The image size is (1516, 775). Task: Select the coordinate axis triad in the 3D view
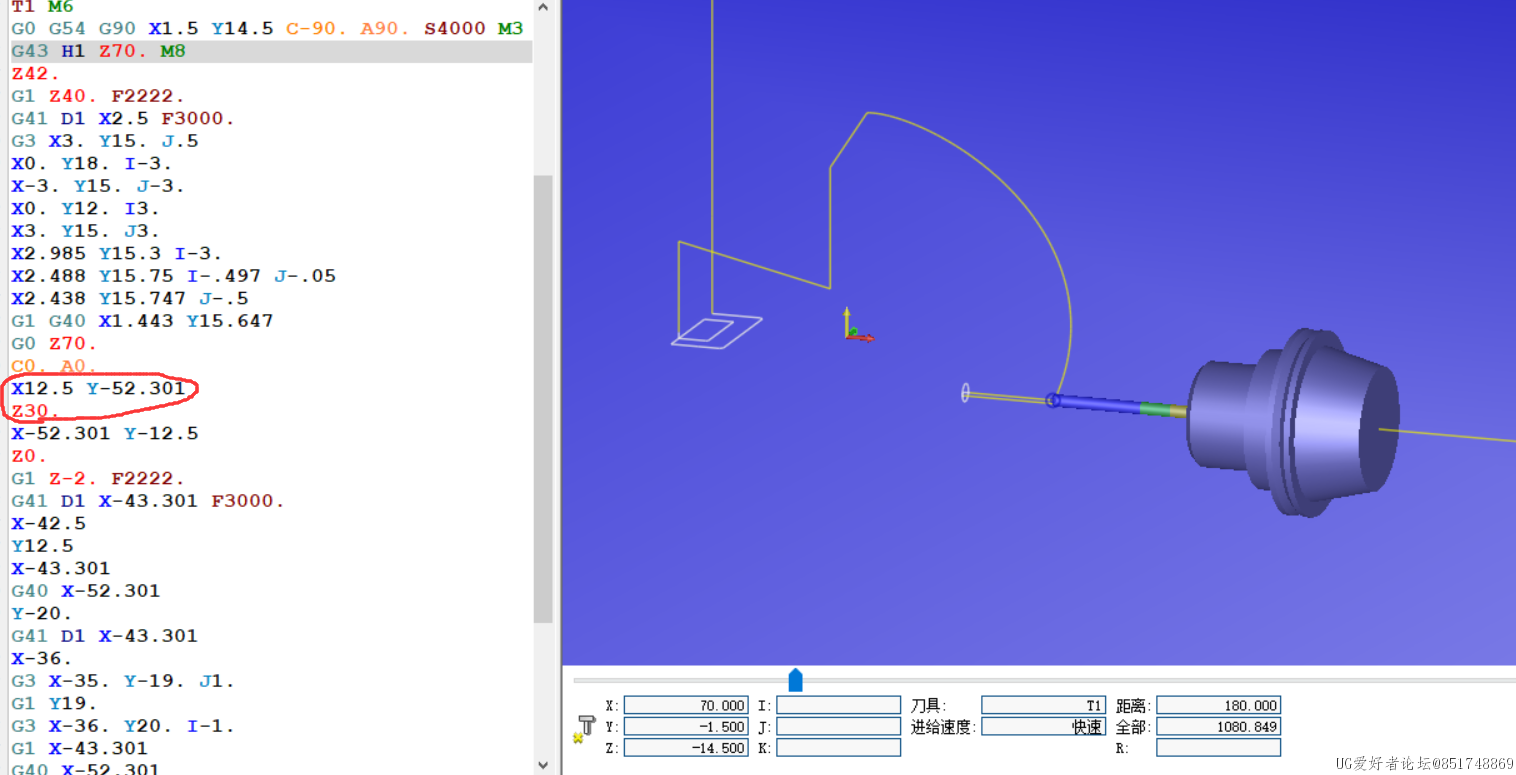point(856,326)
